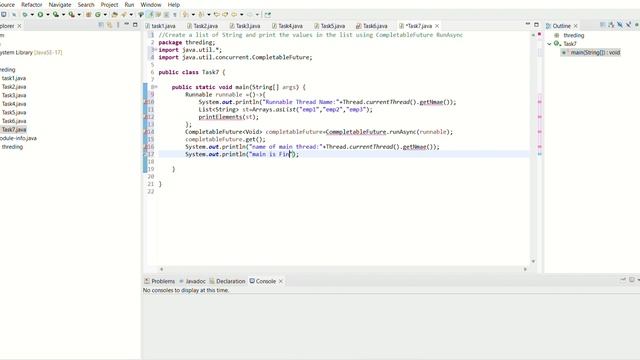640x360 pixels.
Task: Toggle Block Selection Mode in toolbar
Action: point(166,14)
